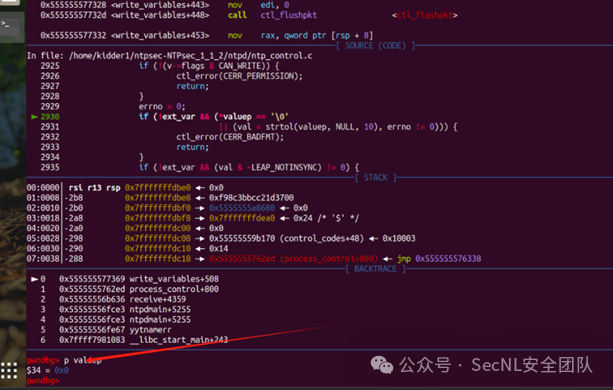Click '*valuep == '\0'' in line 2930
This screenshot has width=613, height=390.
(254, 116)
